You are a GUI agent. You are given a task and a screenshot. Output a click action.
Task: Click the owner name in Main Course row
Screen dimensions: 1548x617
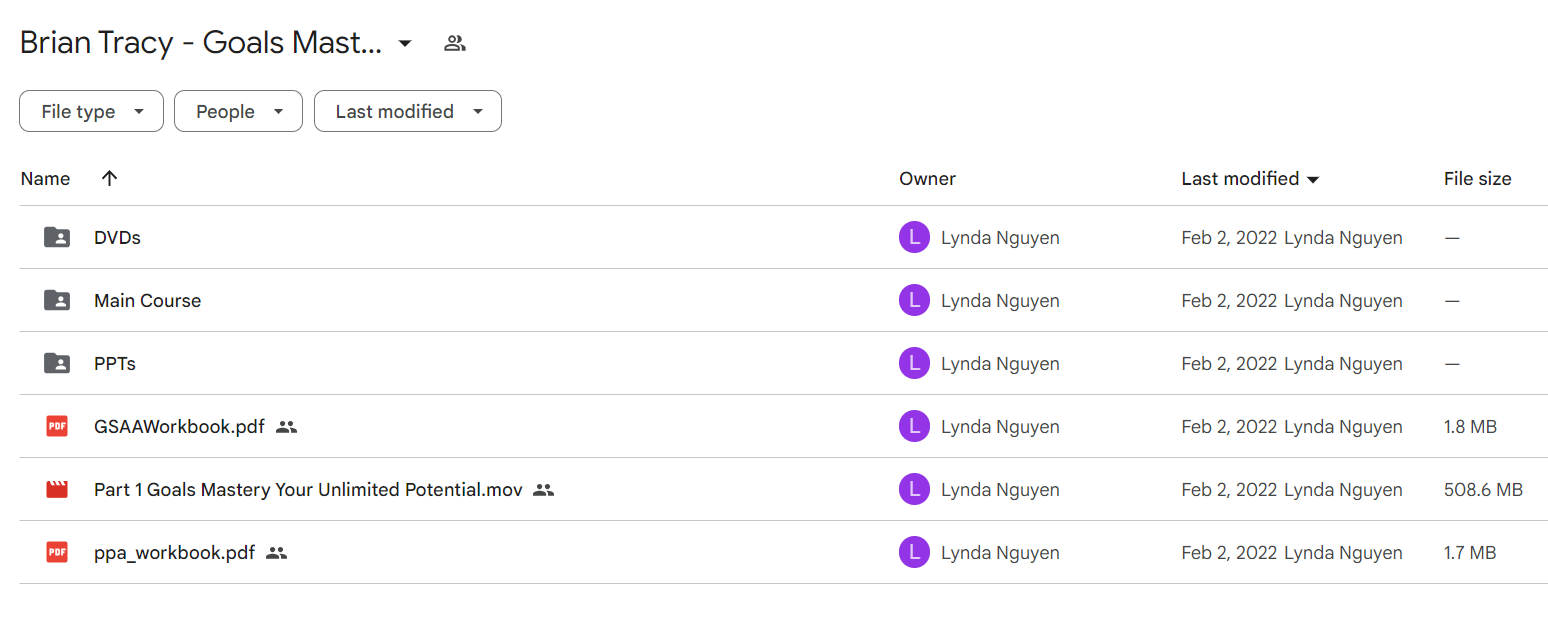(1000, 301)
